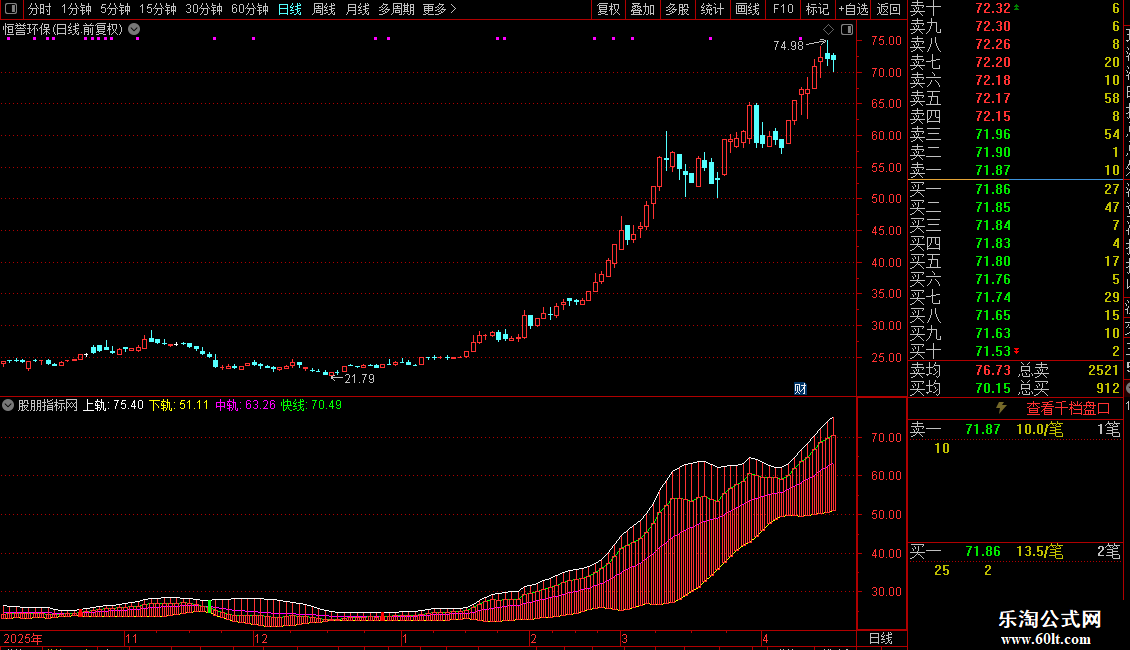Screen dimensions: 1130x650
Task: Click month 12 on the time axis
Action: pyautogui.click(x=261, y=639)
